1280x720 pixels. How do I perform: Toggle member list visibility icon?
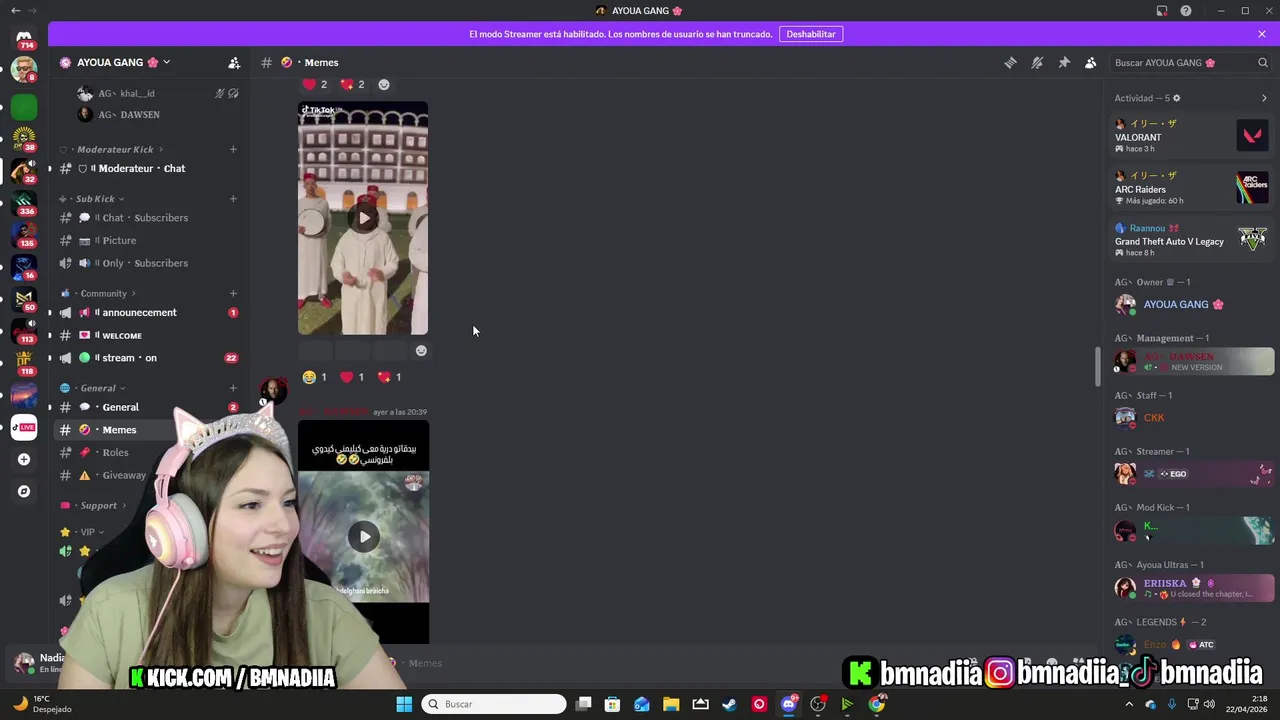tap(1091, 62)
